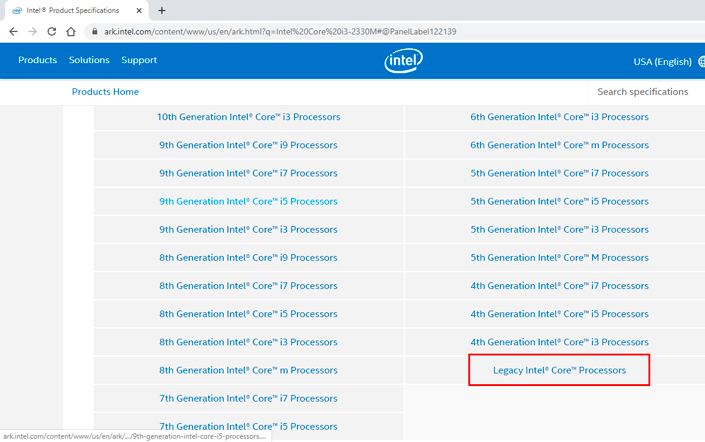
Task: Open the Products menu
Action: [37, 60]
